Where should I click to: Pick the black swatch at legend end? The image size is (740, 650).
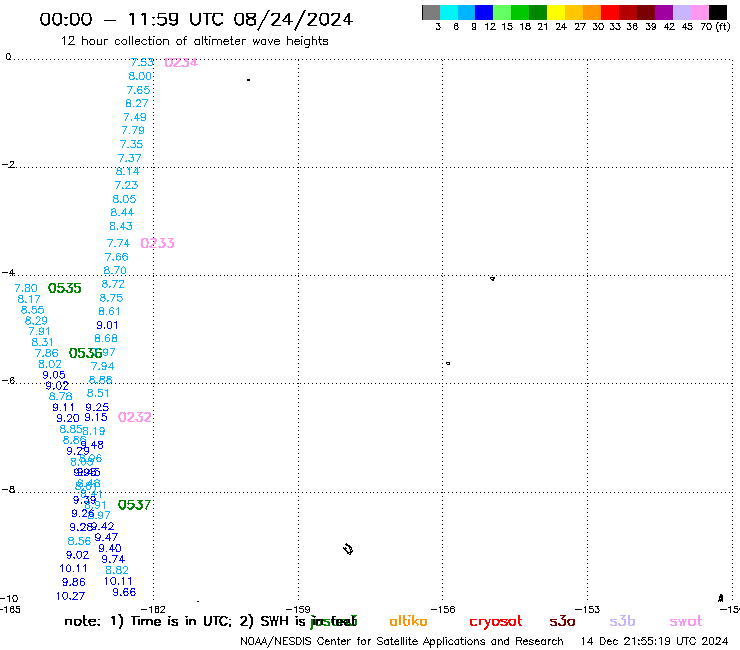[x=718, y=12]
